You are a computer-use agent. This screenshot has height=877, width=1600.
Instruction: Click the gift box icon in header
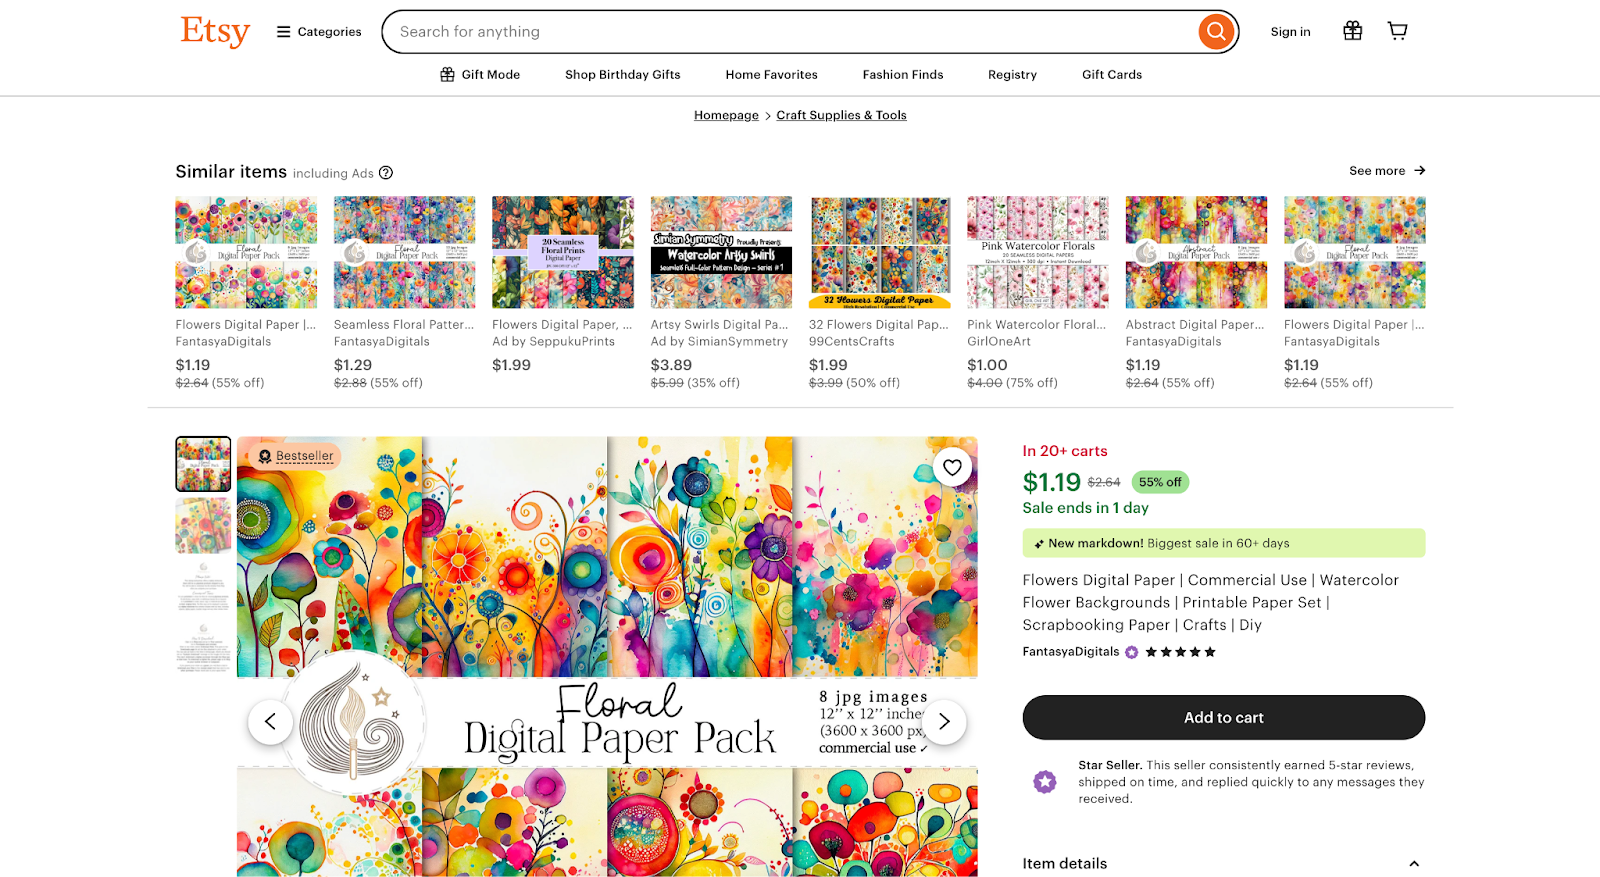coord(1352,31)
